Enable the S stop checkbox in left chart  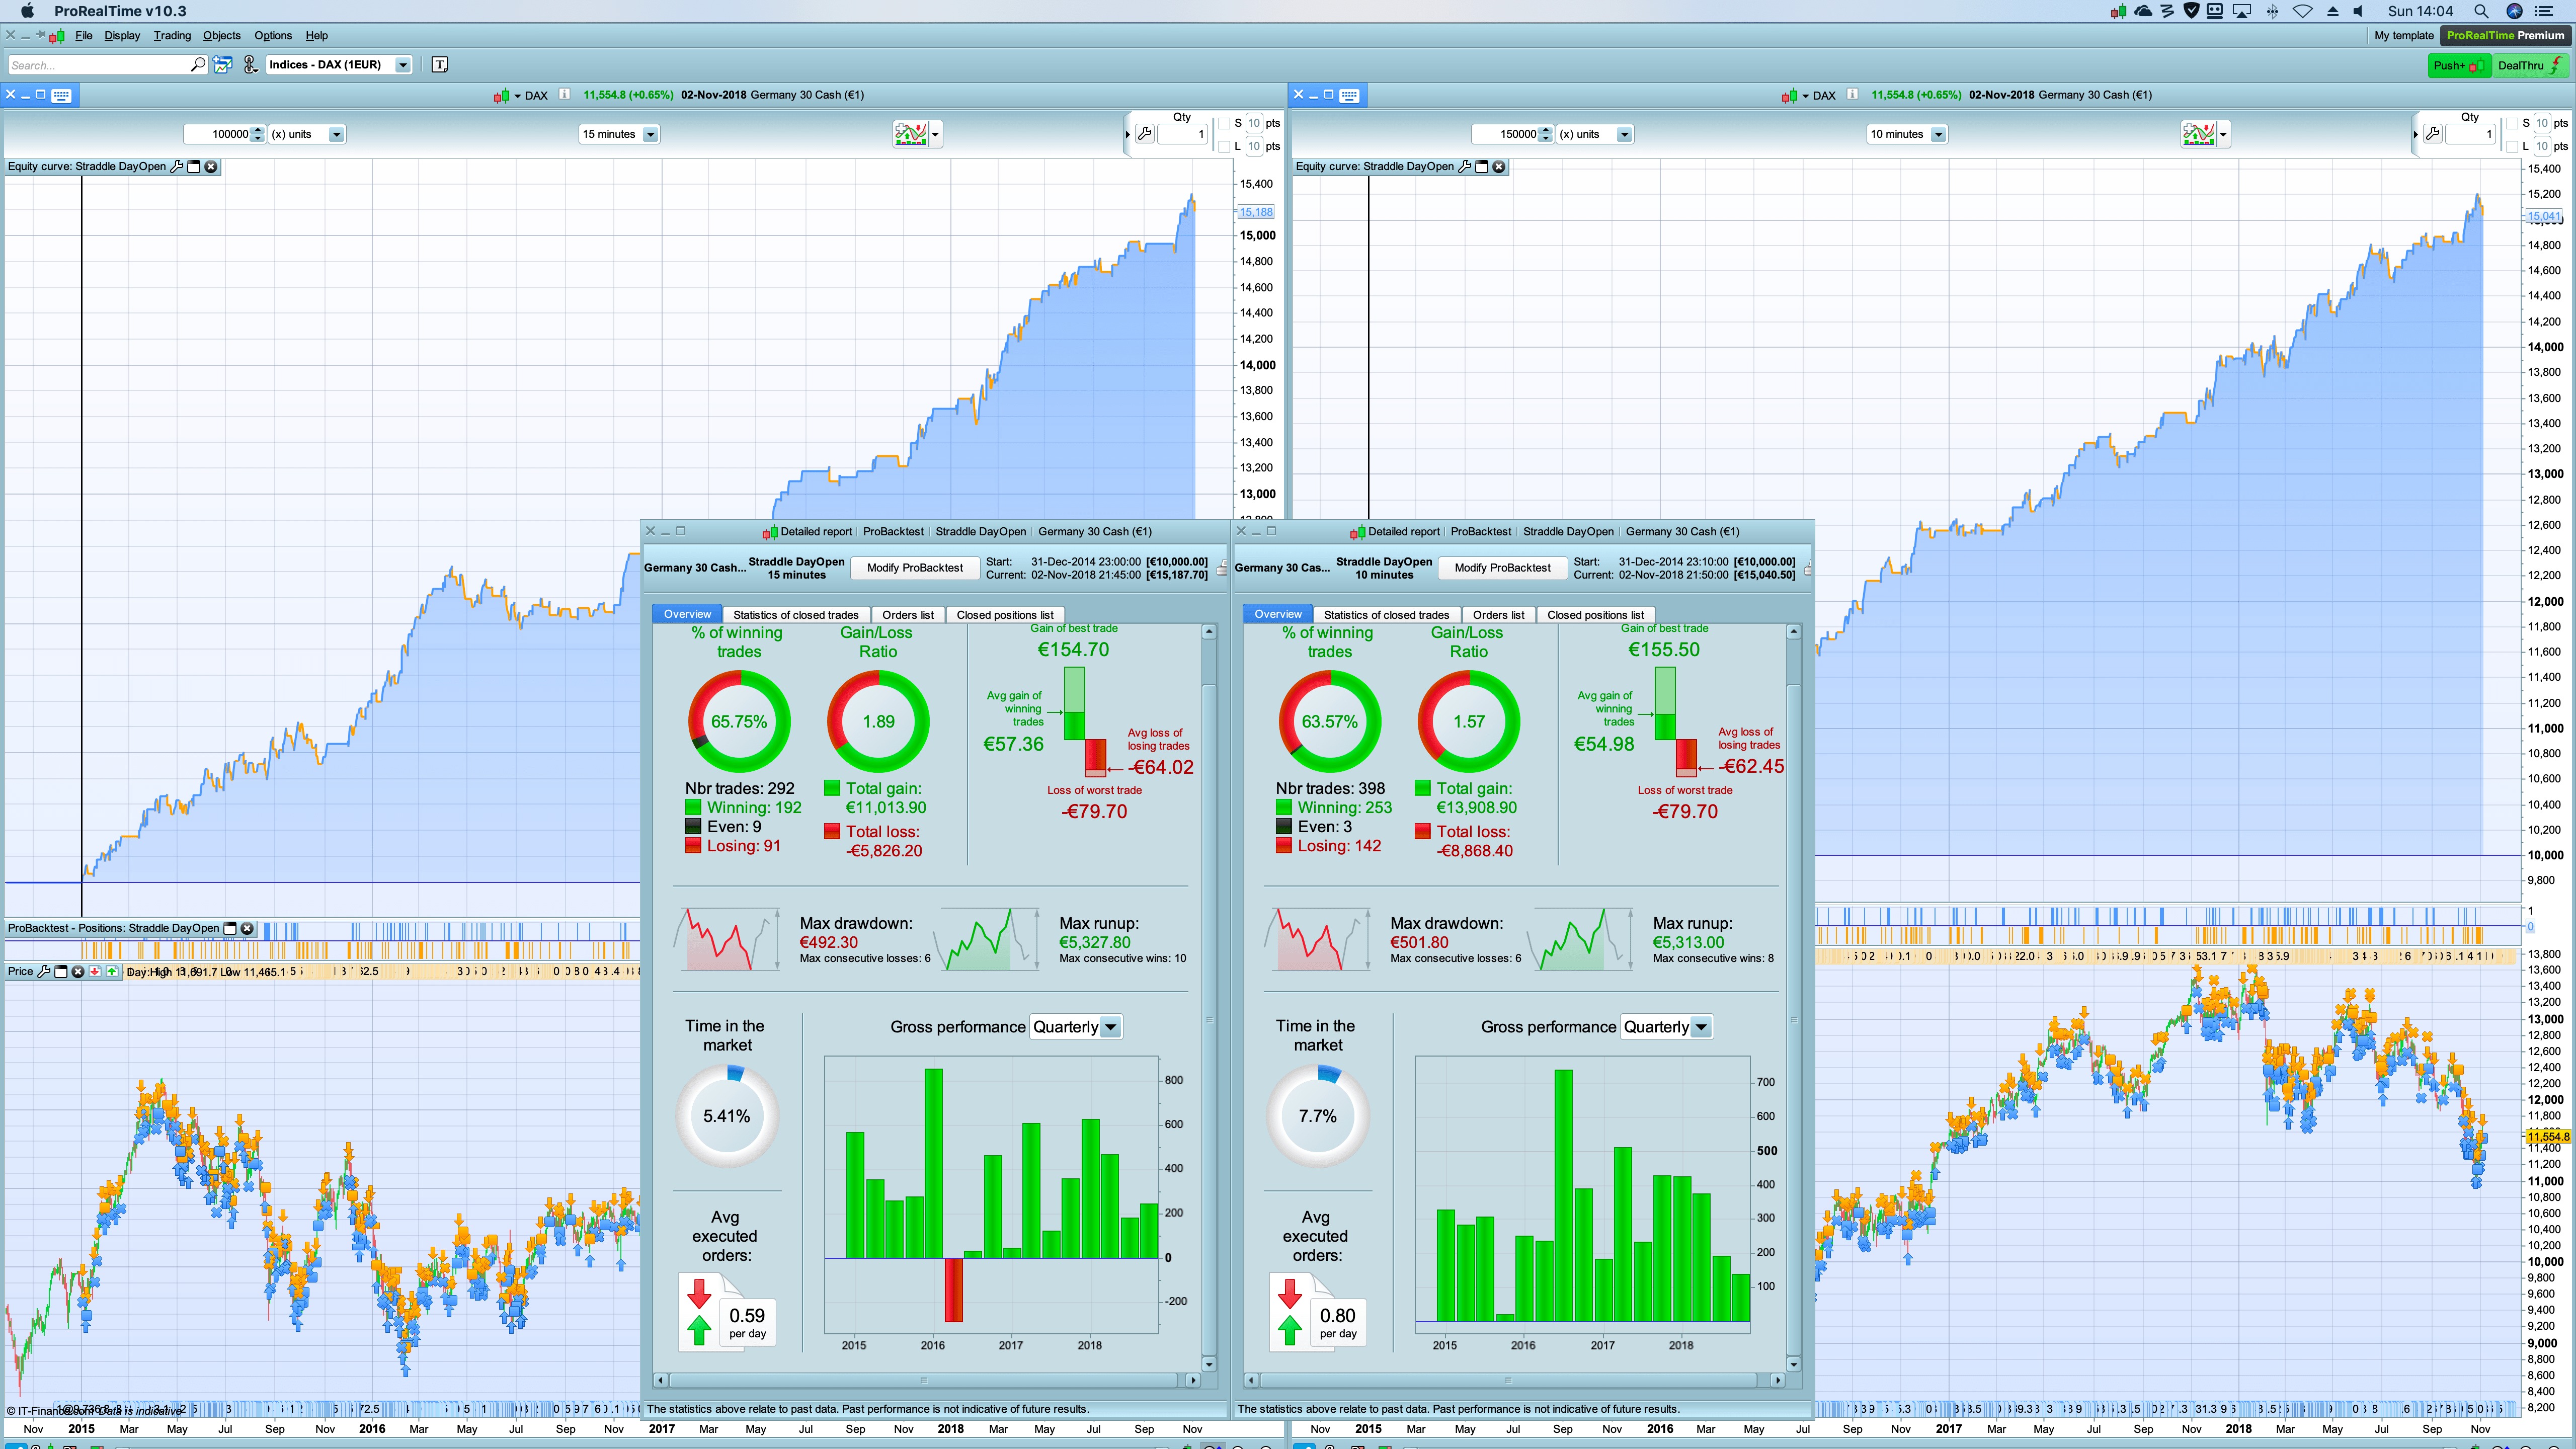[1224, 123]
